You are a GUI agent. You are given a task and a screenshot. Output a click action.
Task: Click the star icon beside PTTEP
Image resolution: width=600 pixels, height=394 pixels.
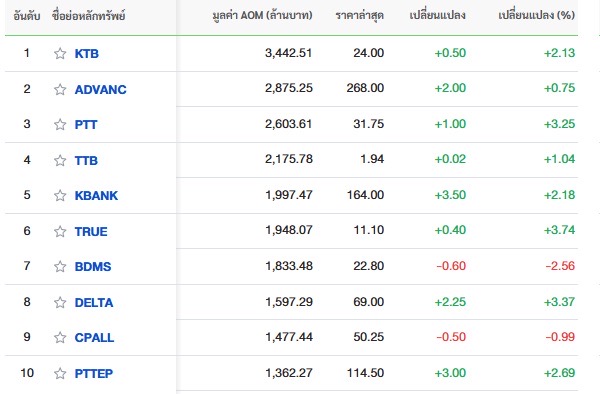60,373
